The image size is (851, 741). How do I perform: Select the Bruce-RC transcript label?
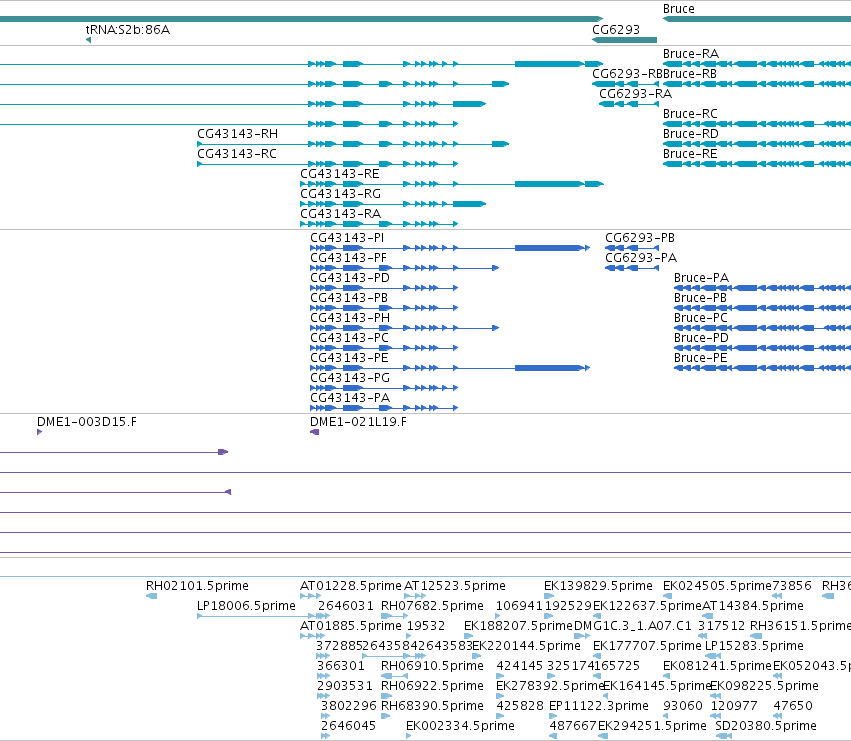690,114
